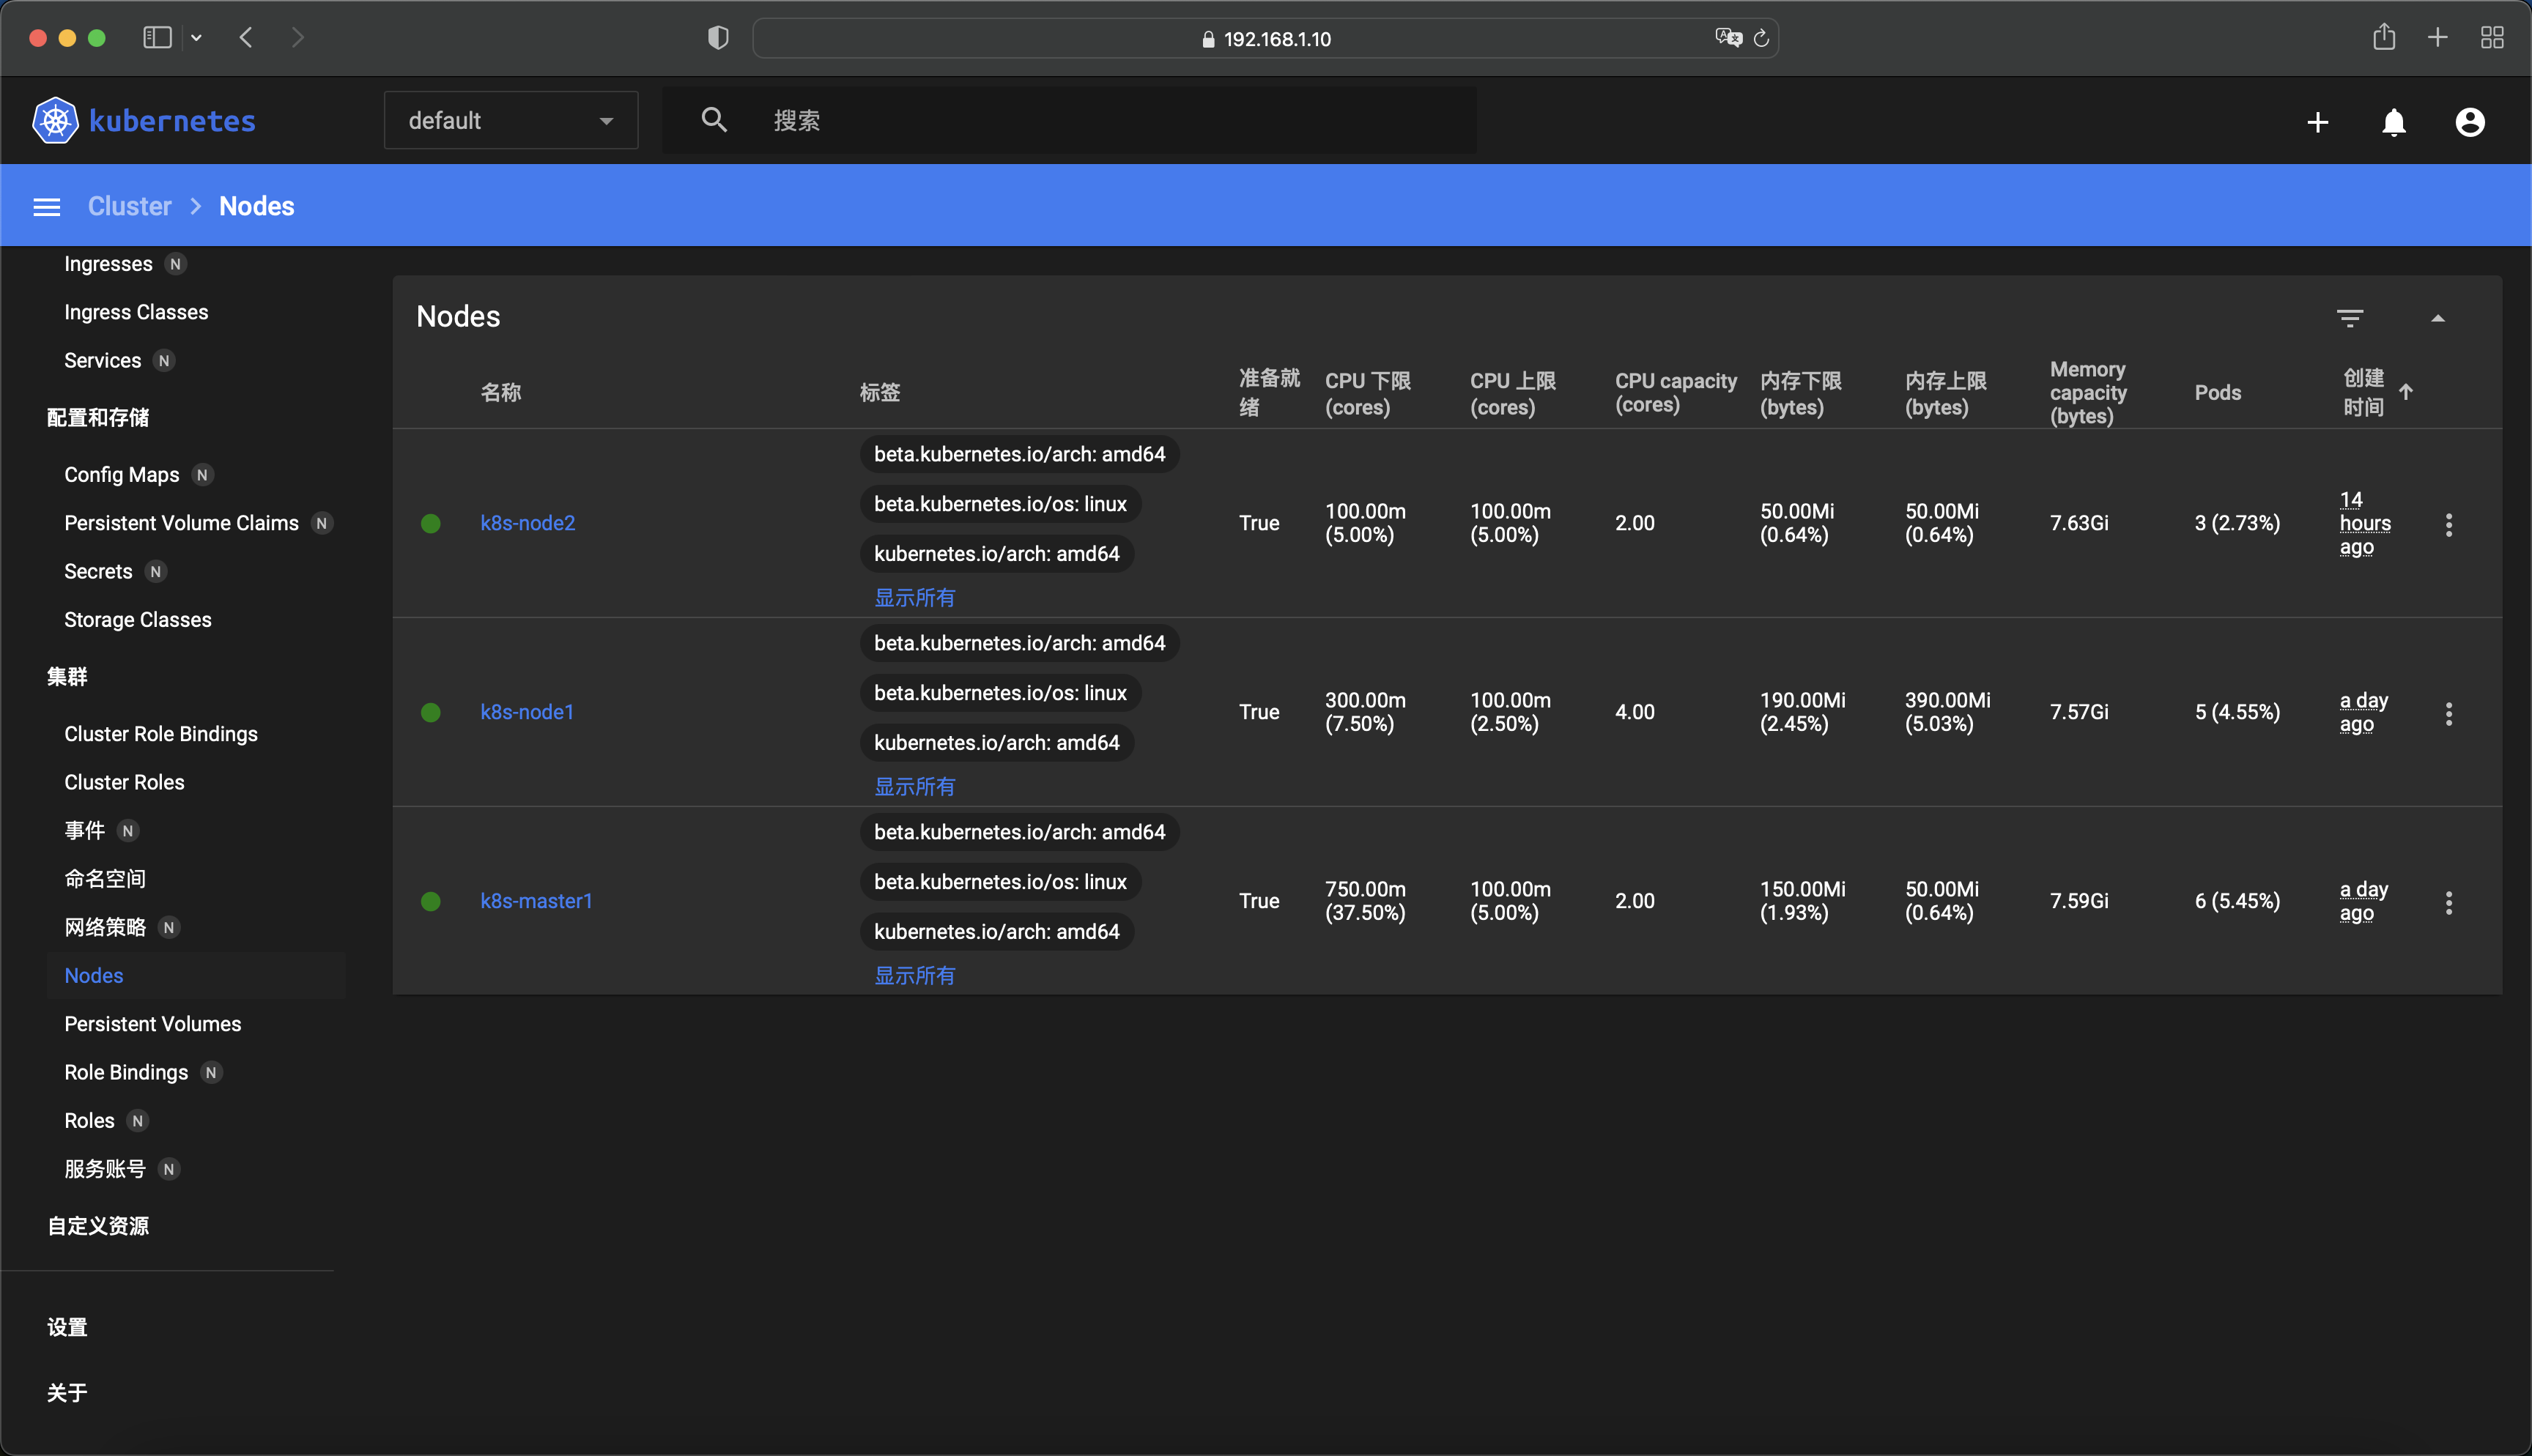The image size is (2532, 1456).
Task: Open actions menu for k8s-node2
Action: coord(2449,524)
